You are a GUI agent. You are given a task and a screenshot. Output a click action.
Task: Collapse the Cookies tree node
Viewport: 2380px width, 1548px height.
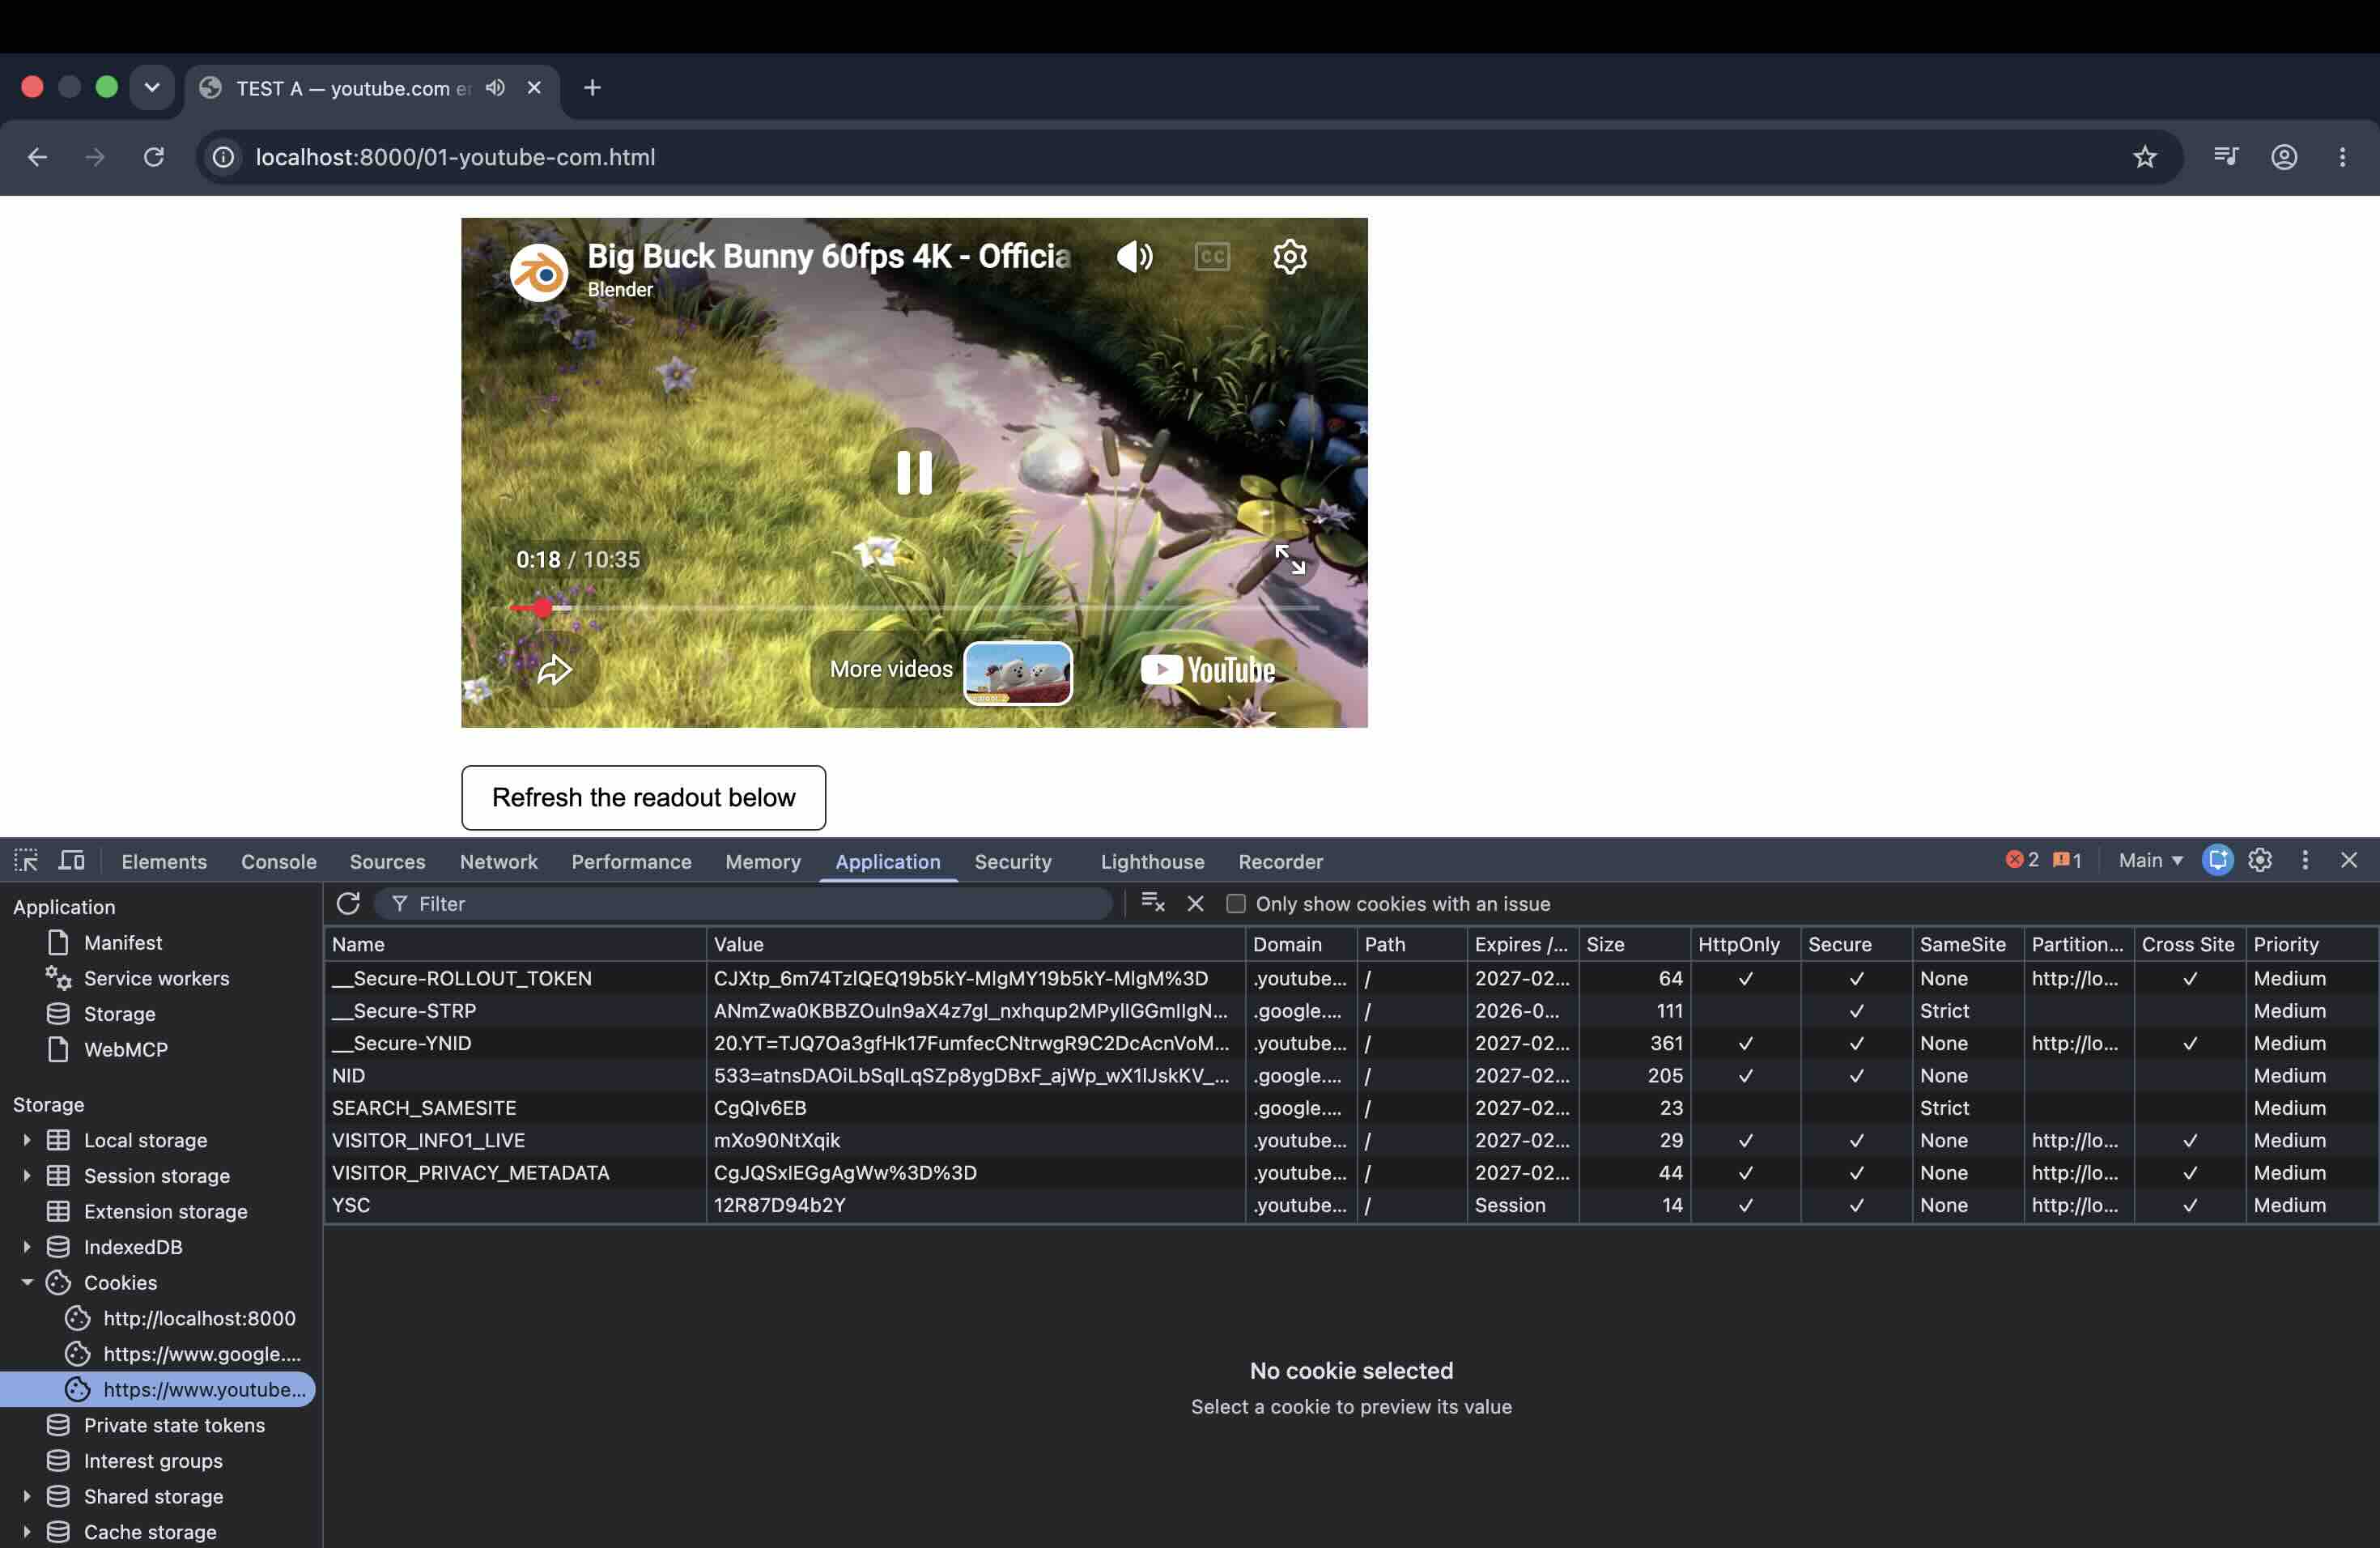(x=27, y=1282)
